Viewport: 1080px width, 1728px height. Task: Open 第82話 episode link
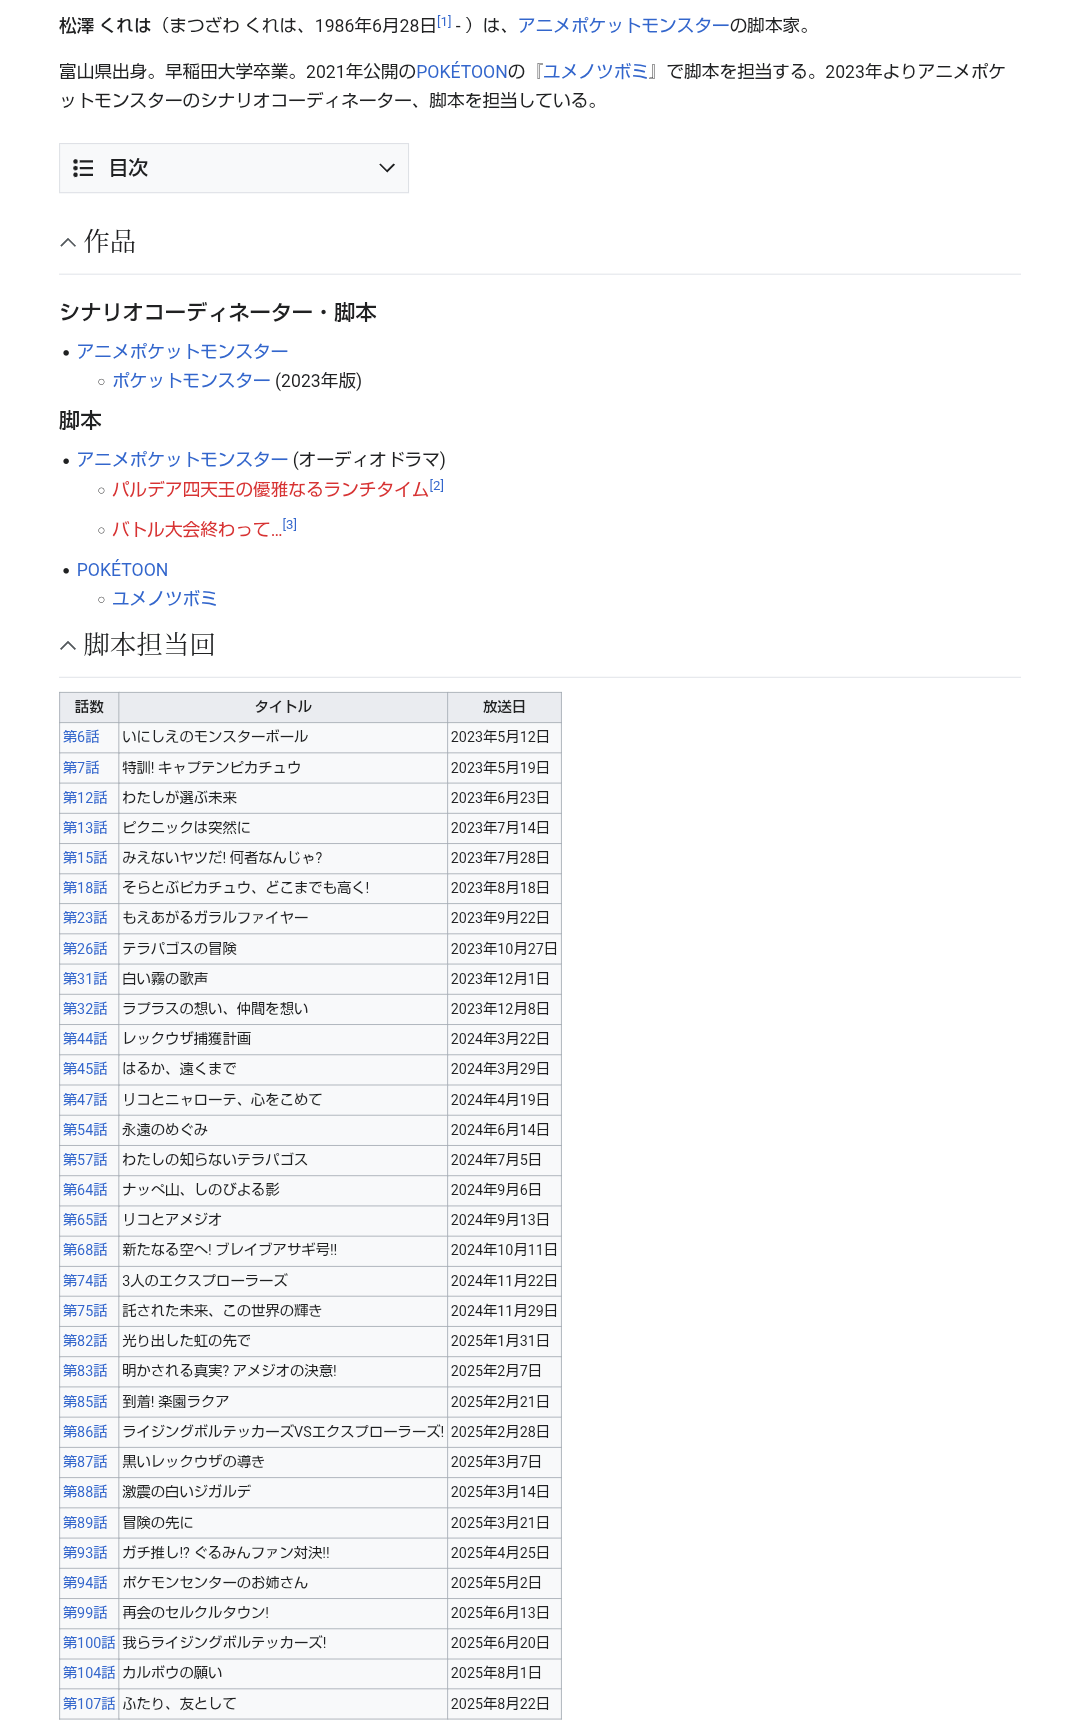click(x=85, y=1341)
